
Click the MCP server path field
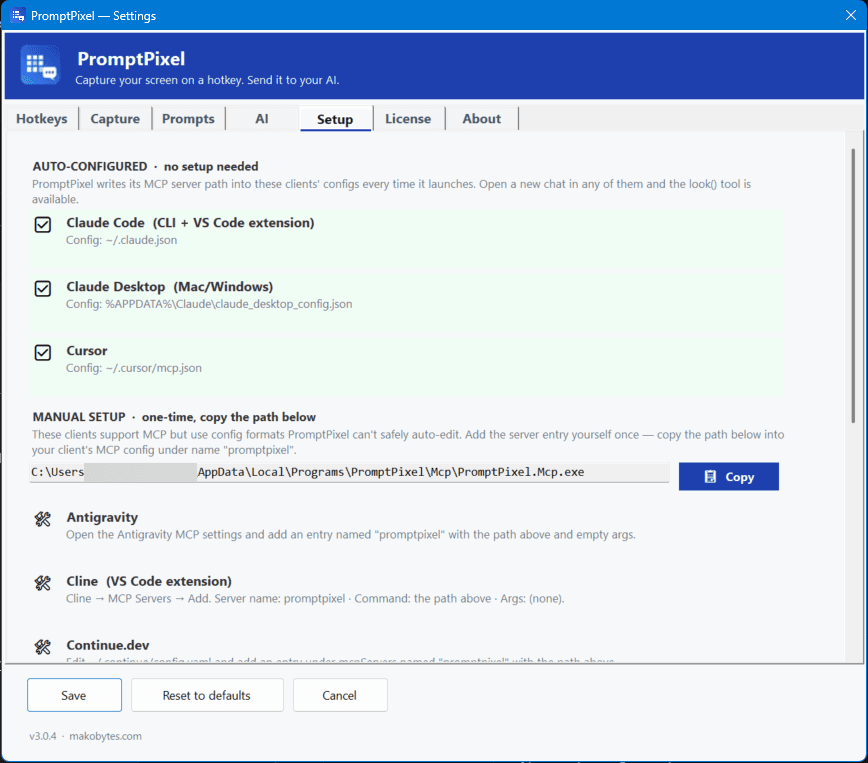(x=349, y=472)
